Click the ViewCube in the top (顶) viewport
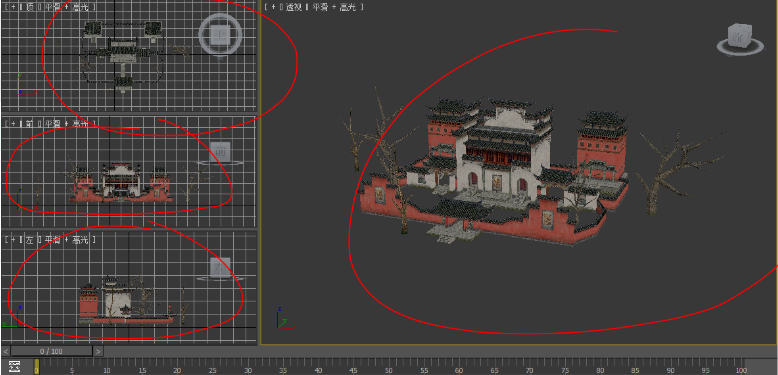The height and width of the screenshot is (375, 778). 220,35
